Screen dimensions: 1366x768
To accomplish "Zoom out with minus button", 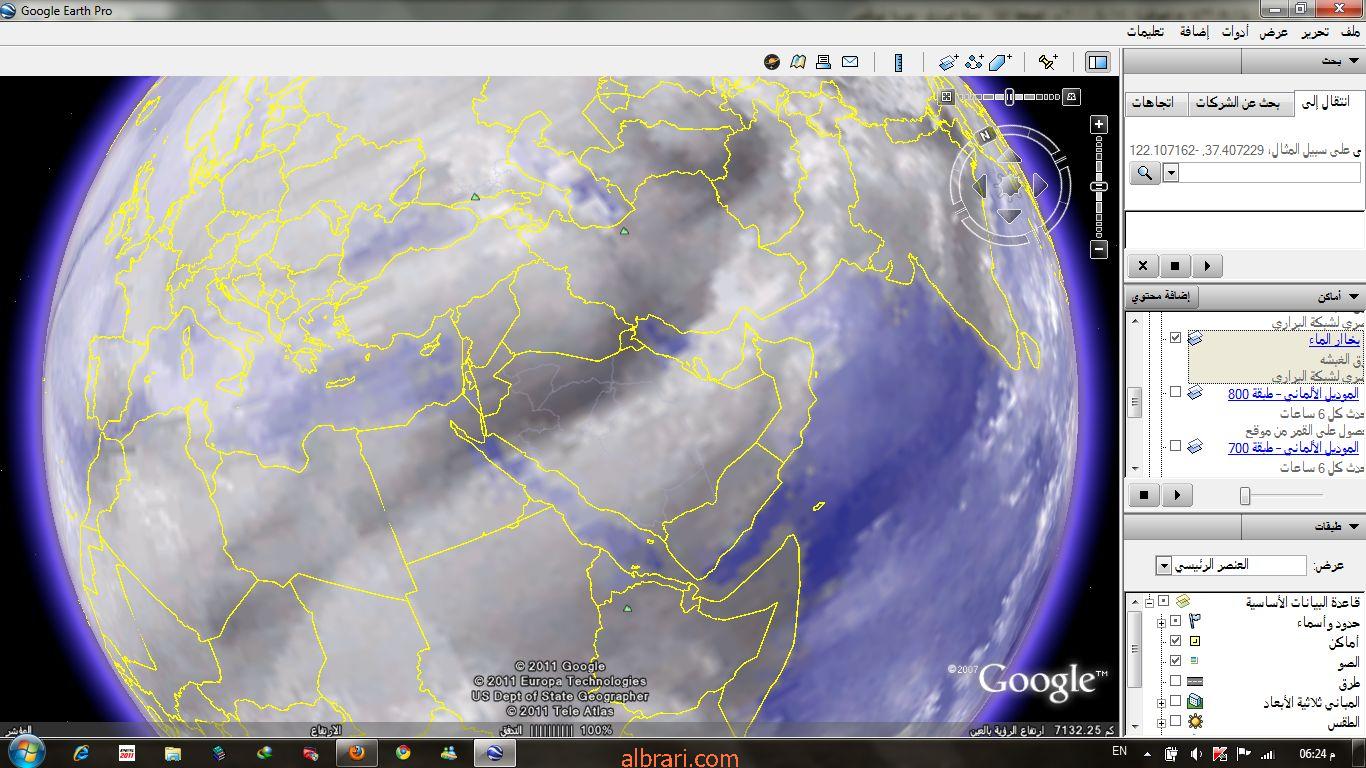I will tap(1099, 249).
